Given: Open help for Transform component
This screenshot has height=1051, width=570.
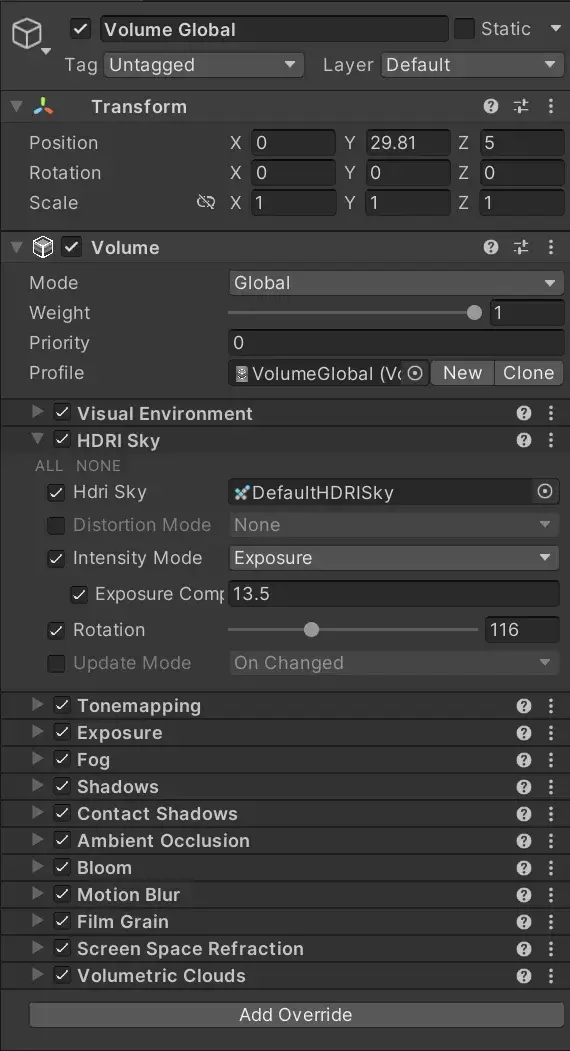Looking at the screenshot, I should (491, 106).
